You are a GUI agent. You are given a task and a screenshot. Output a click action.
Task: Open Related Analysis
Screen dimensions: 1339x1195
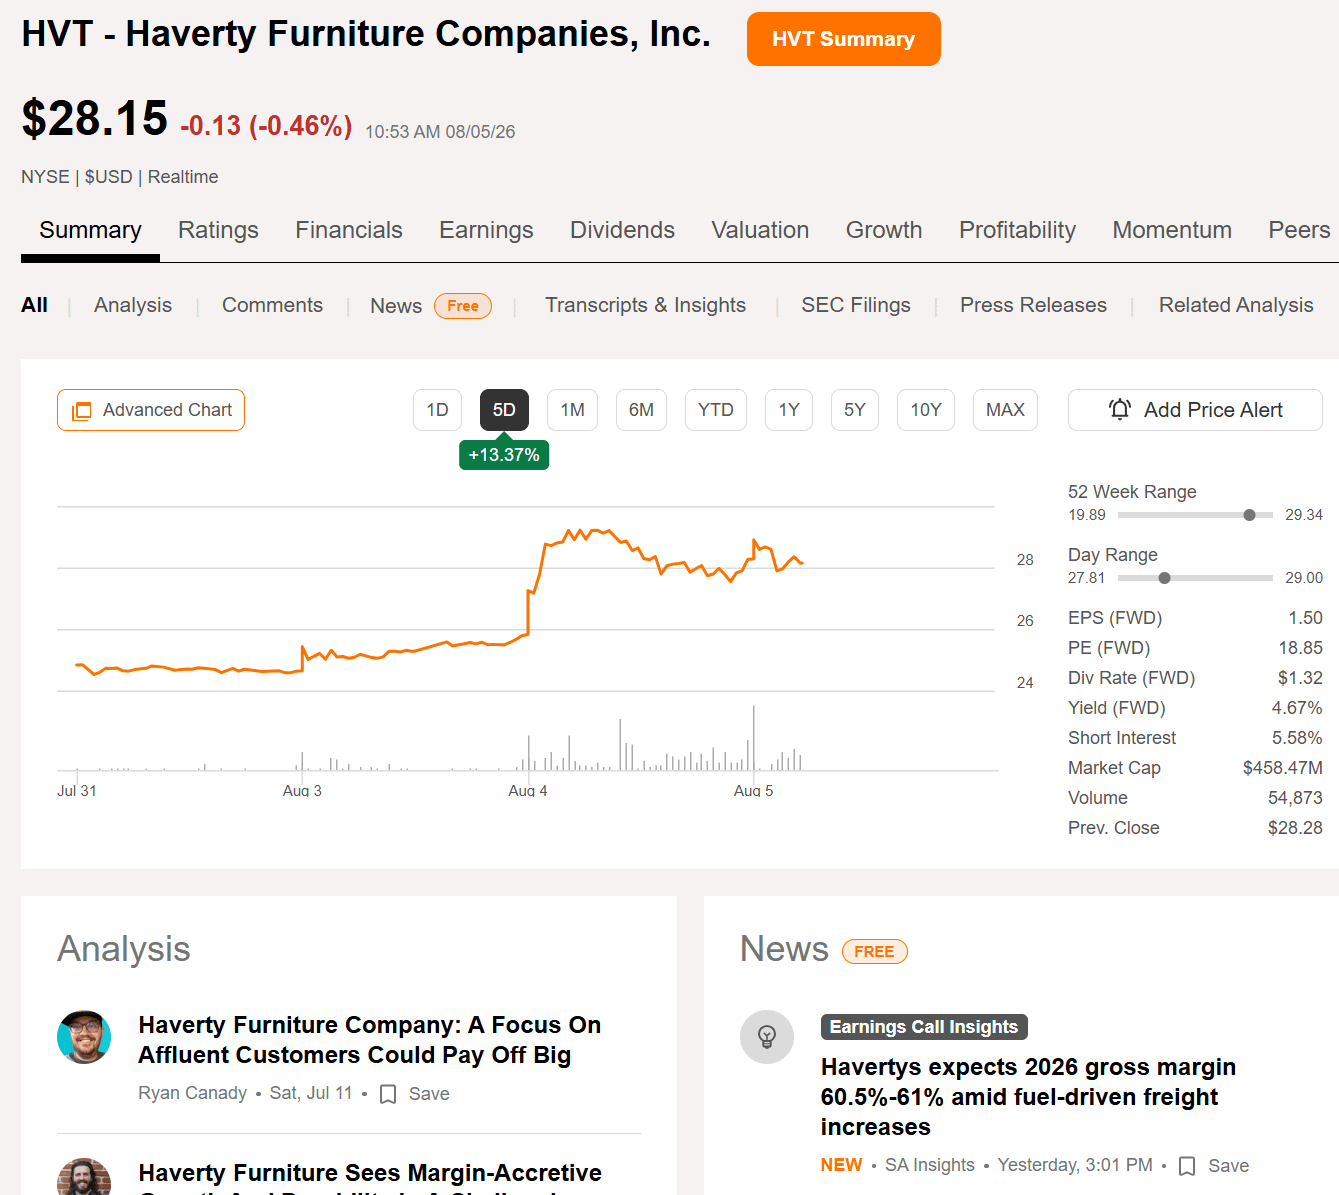click(x=1236, y=305)
